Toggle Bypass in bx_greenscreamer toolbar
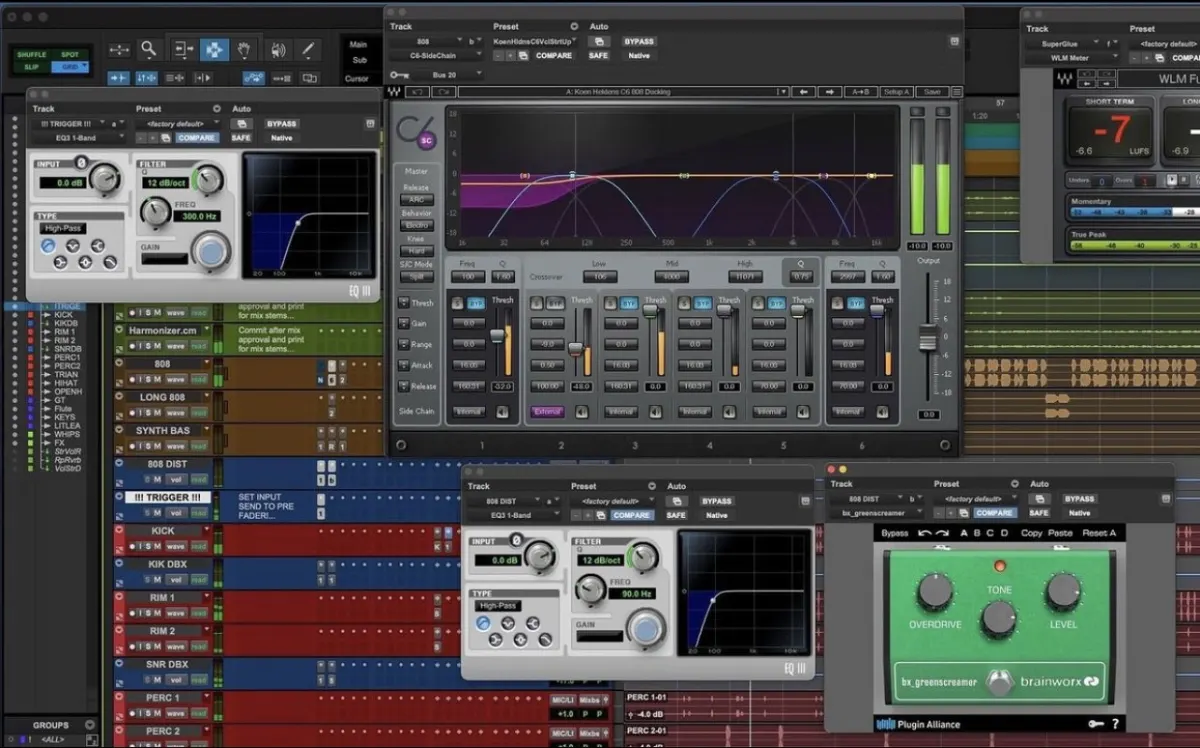 pos(895,533)
